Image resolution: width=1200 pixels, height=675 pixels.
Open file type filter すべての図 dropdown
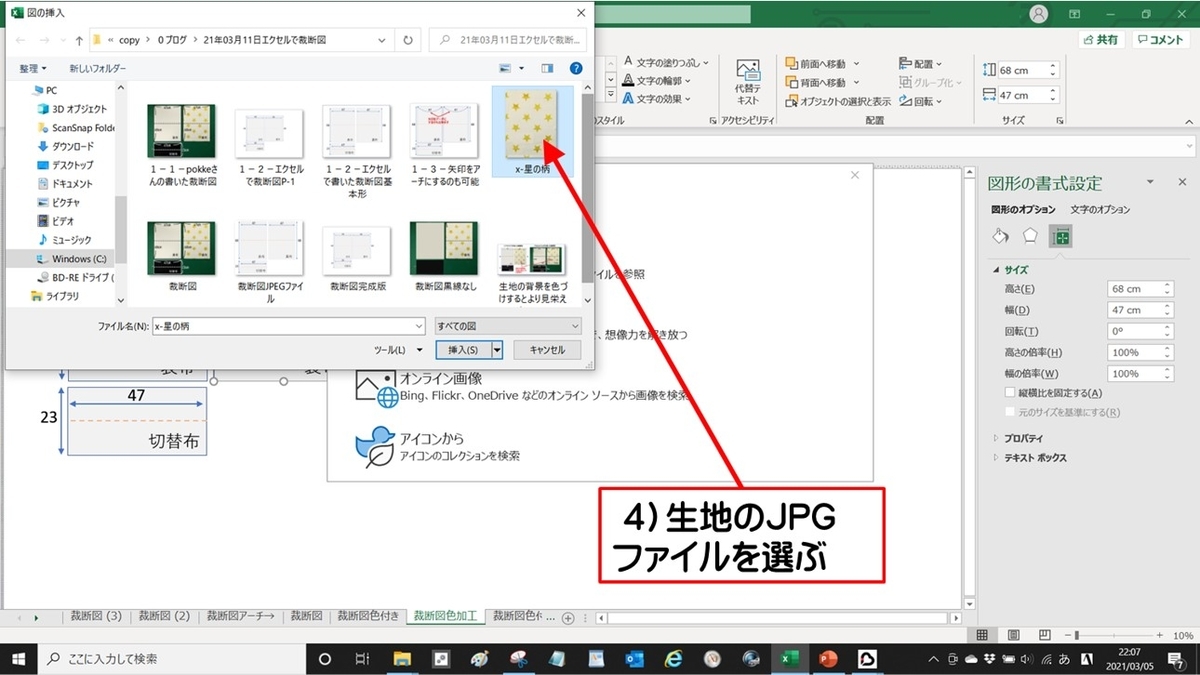coord(508,326)
